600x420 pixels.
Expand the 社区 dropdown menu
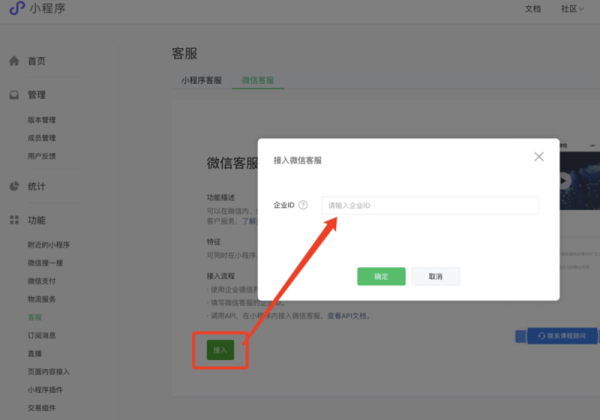(572, 9)
